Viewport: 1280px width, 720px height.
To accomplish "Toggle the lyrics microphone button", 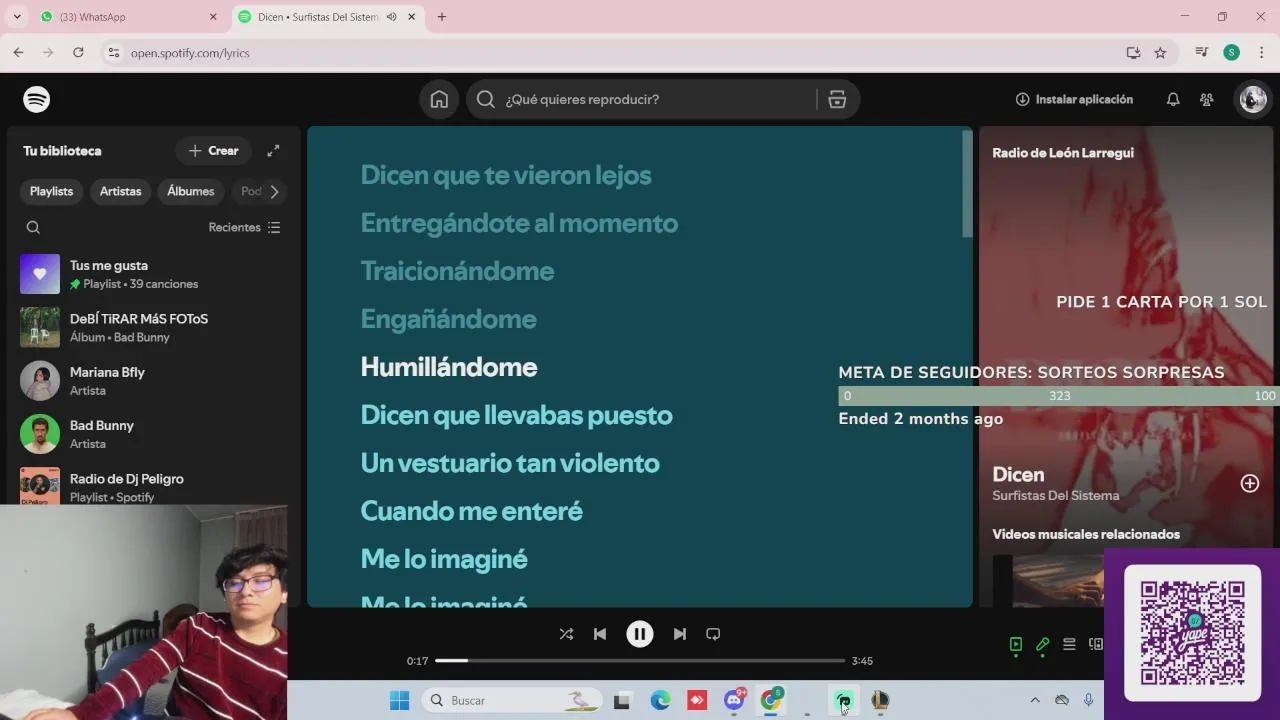I will click(x=1043, y=645).
